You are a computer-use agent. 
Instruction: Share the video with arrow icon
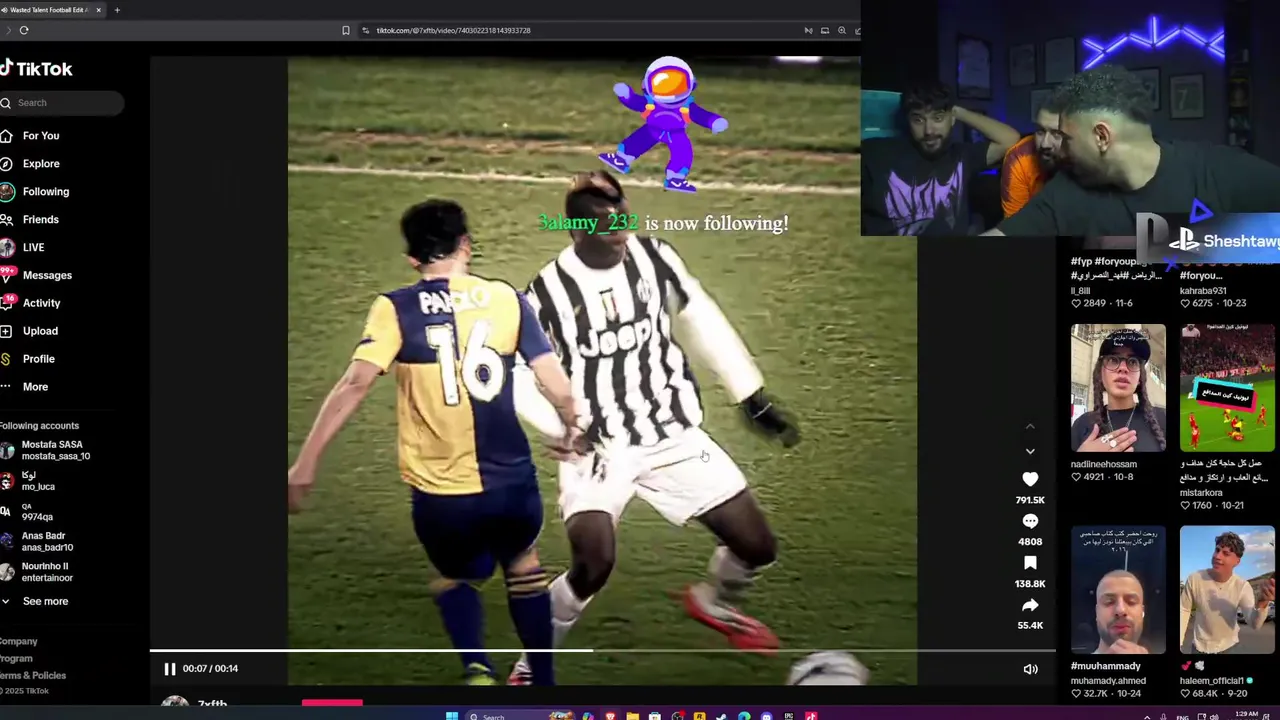tap(1030, 606)
